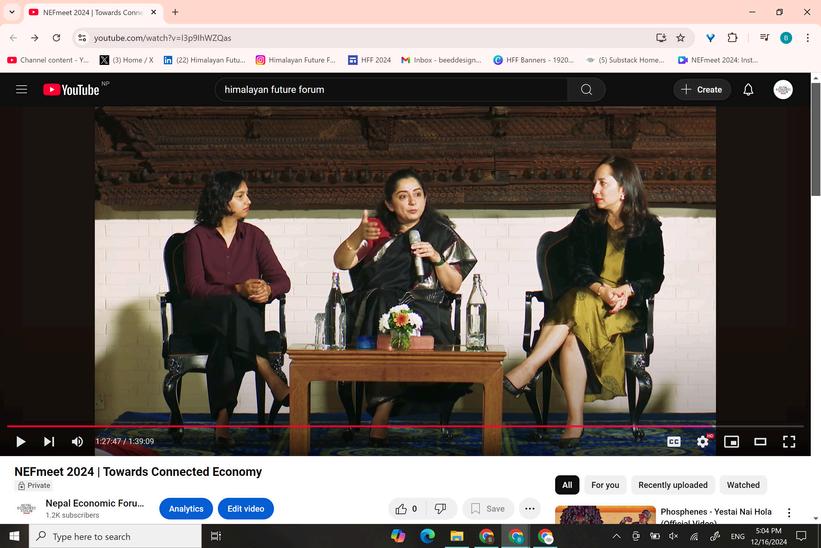
Task: Open the account avatar menu
Action: [x=783, y=90]
